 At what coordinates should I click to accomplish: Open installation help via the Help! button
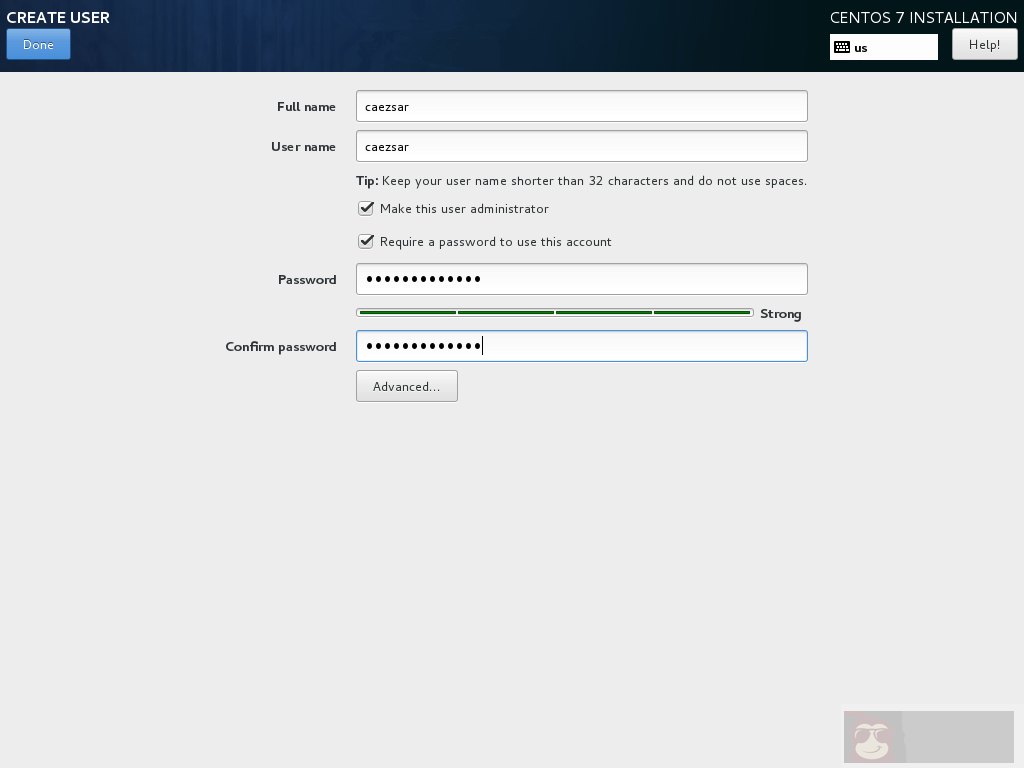coord(984,44)
